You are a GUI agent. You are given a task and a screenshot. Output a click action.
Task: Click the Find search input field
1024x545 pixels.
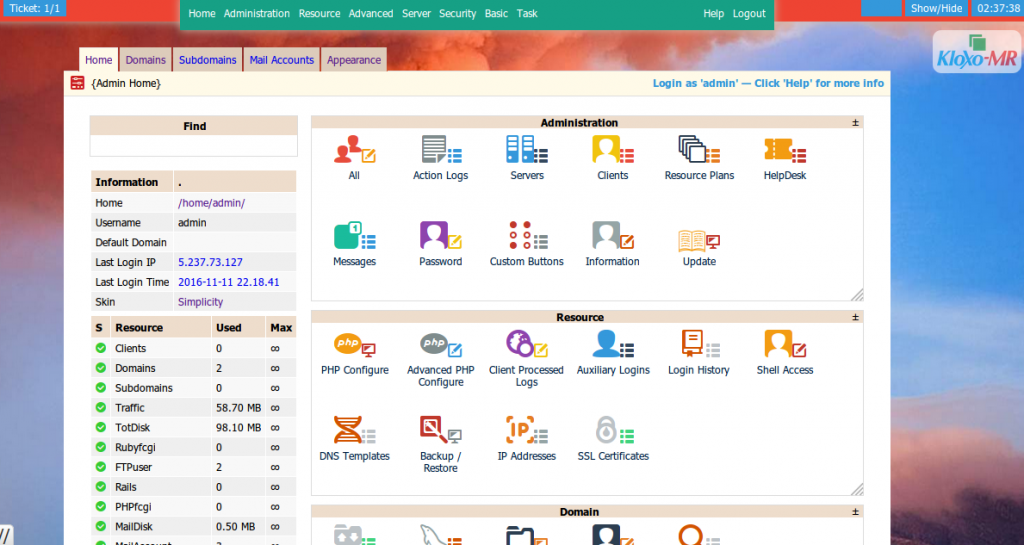194,146
